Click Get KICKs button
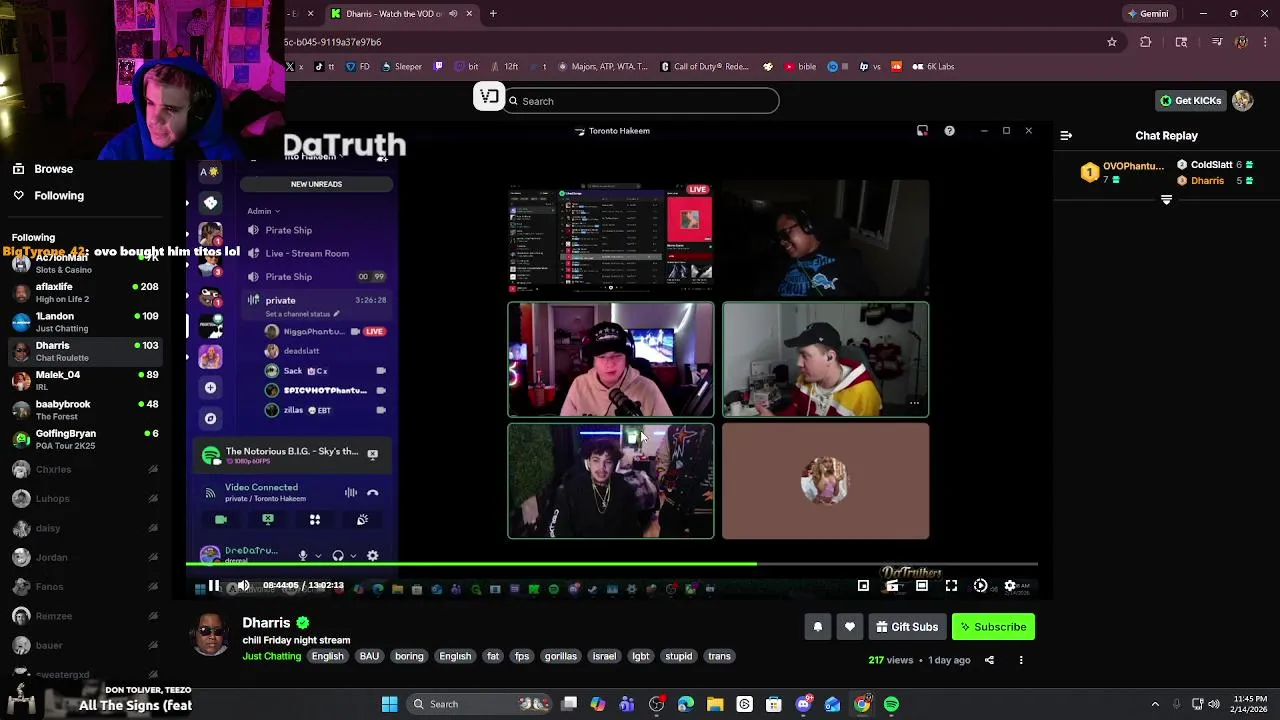The height and width of the screenshot is (720, 1280). coord(1190,101)
